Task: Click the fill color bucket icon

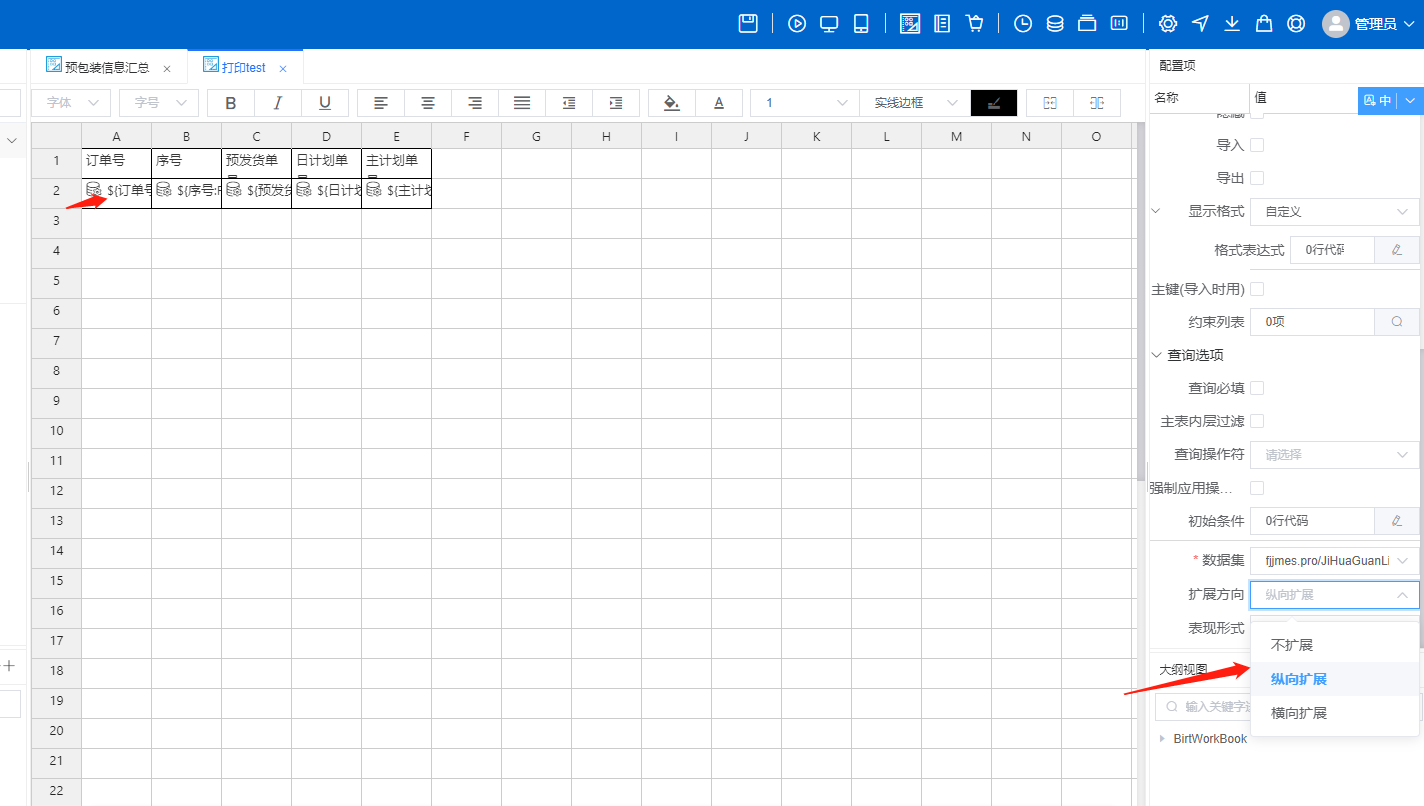Action: point(672,103)
